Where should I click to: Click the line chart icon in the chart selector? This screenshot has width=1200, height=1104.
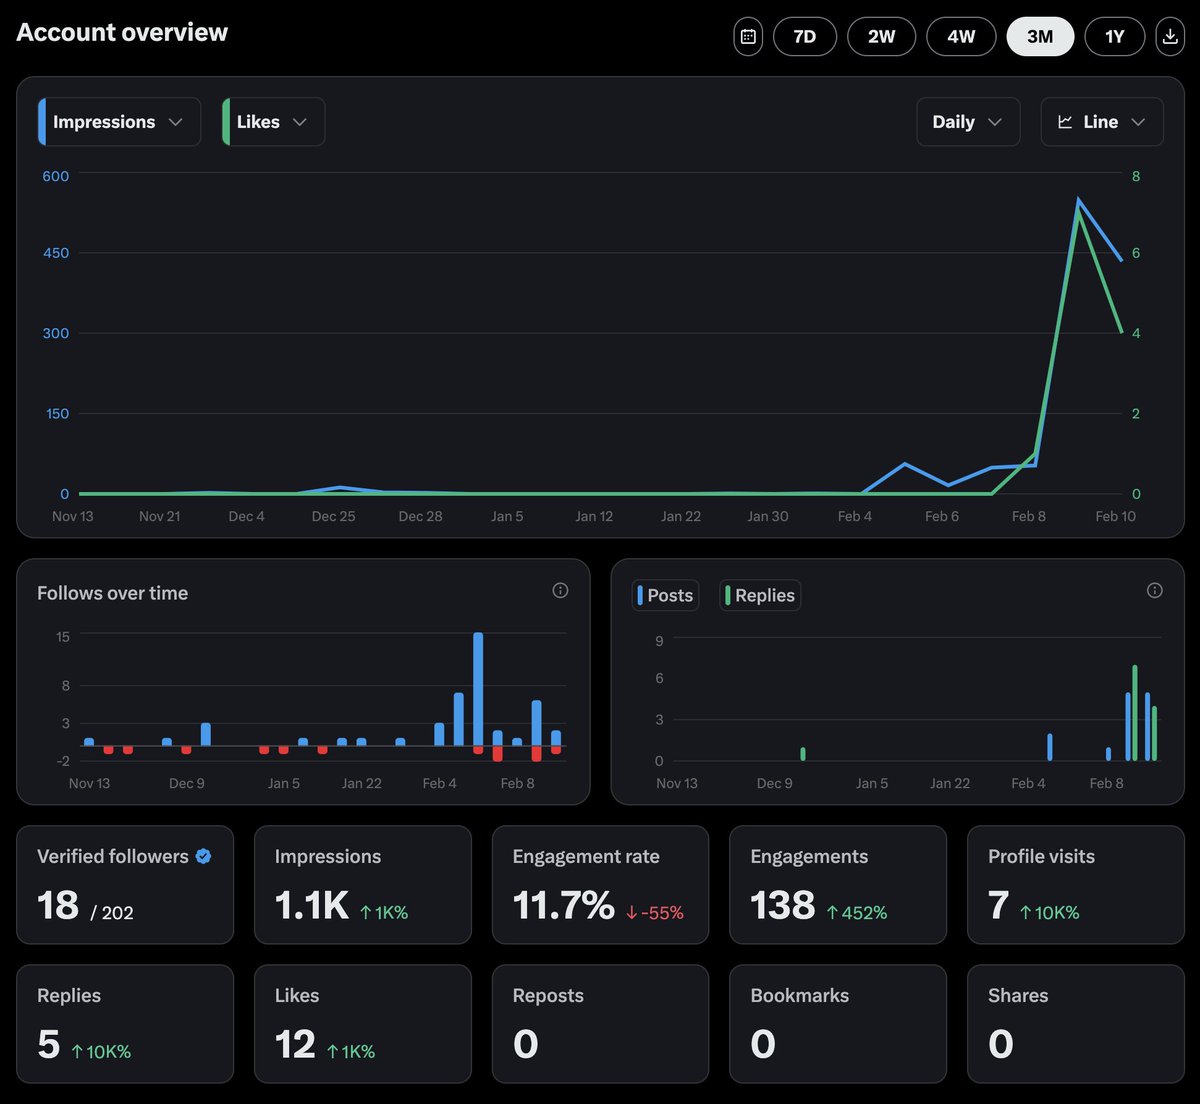(x=1068, y=121)
